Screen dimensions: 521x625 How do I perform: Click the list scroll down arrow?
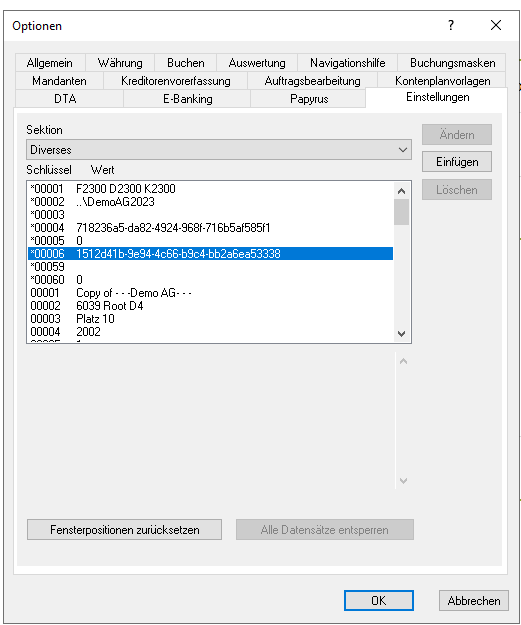point(401,334)
